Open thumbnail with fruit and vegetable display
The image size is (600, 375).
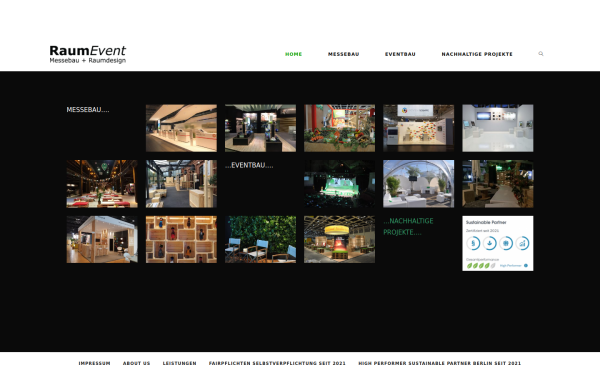pyautogui.click(x=339, y=128)
